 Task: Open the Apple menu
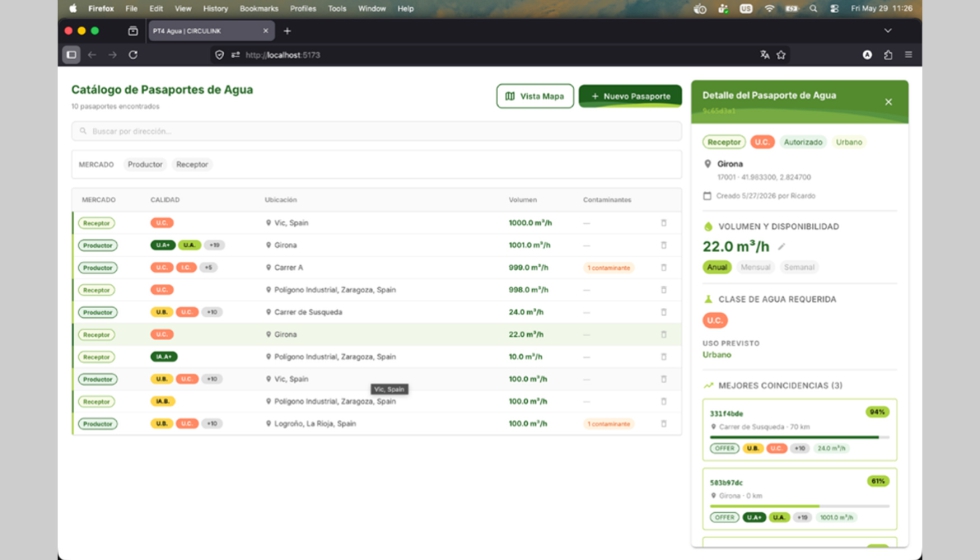click(x=73, y=9)
